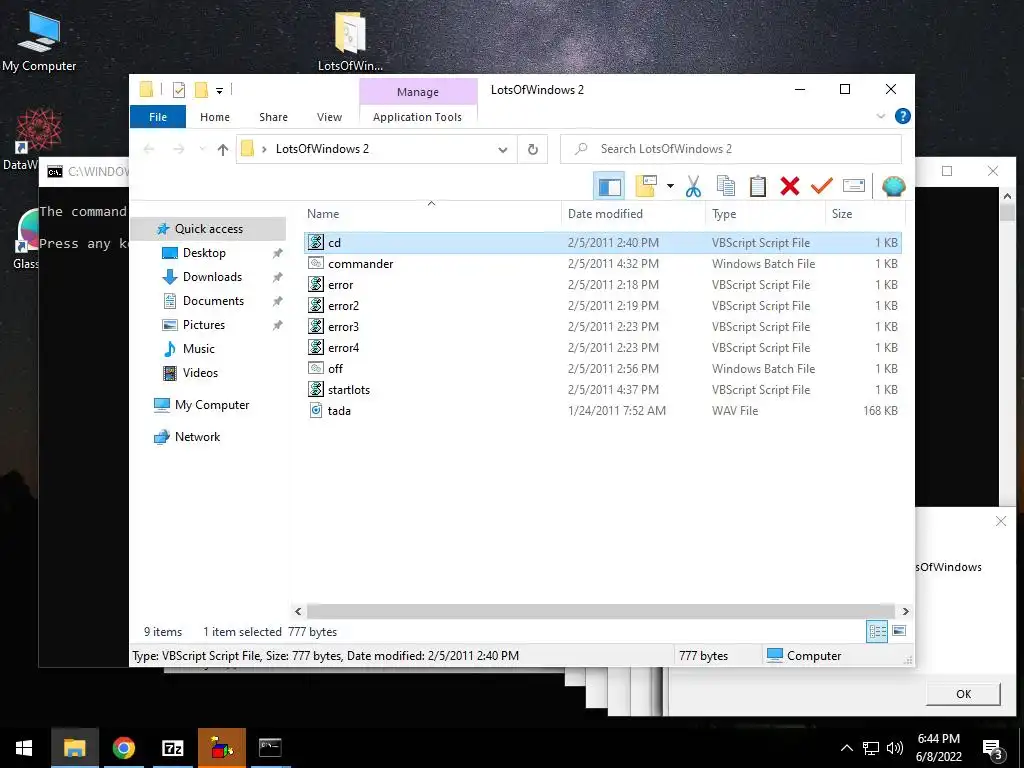
Task: Click the Manage contextual tab
Action: (x=418, y=92)
